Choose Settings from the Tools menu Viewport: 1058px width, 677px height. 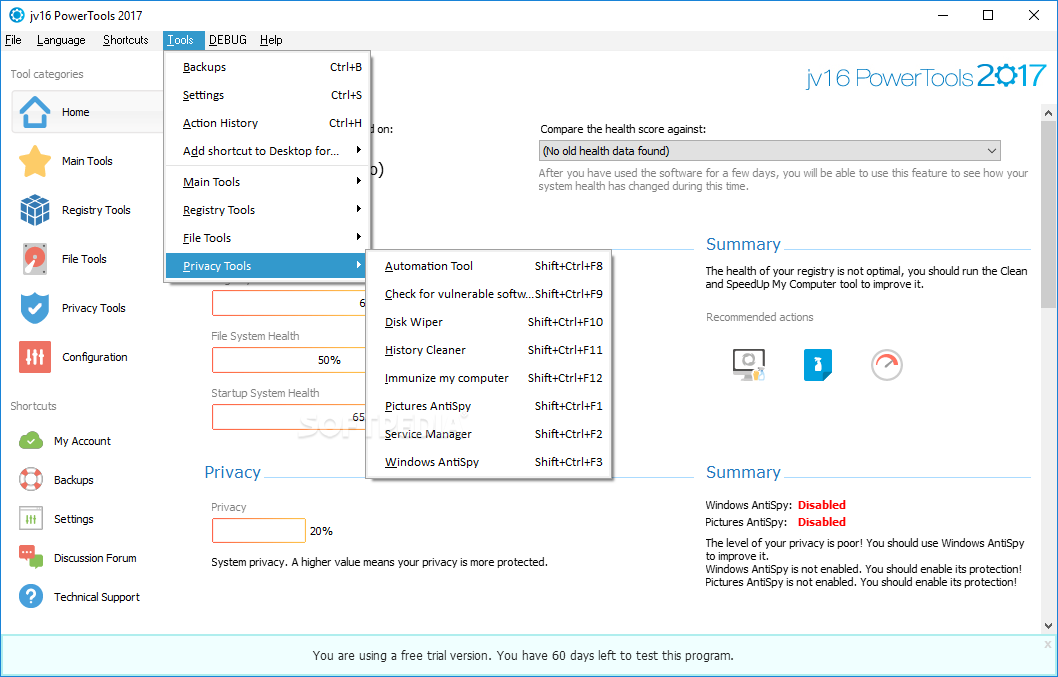point(268,95)
